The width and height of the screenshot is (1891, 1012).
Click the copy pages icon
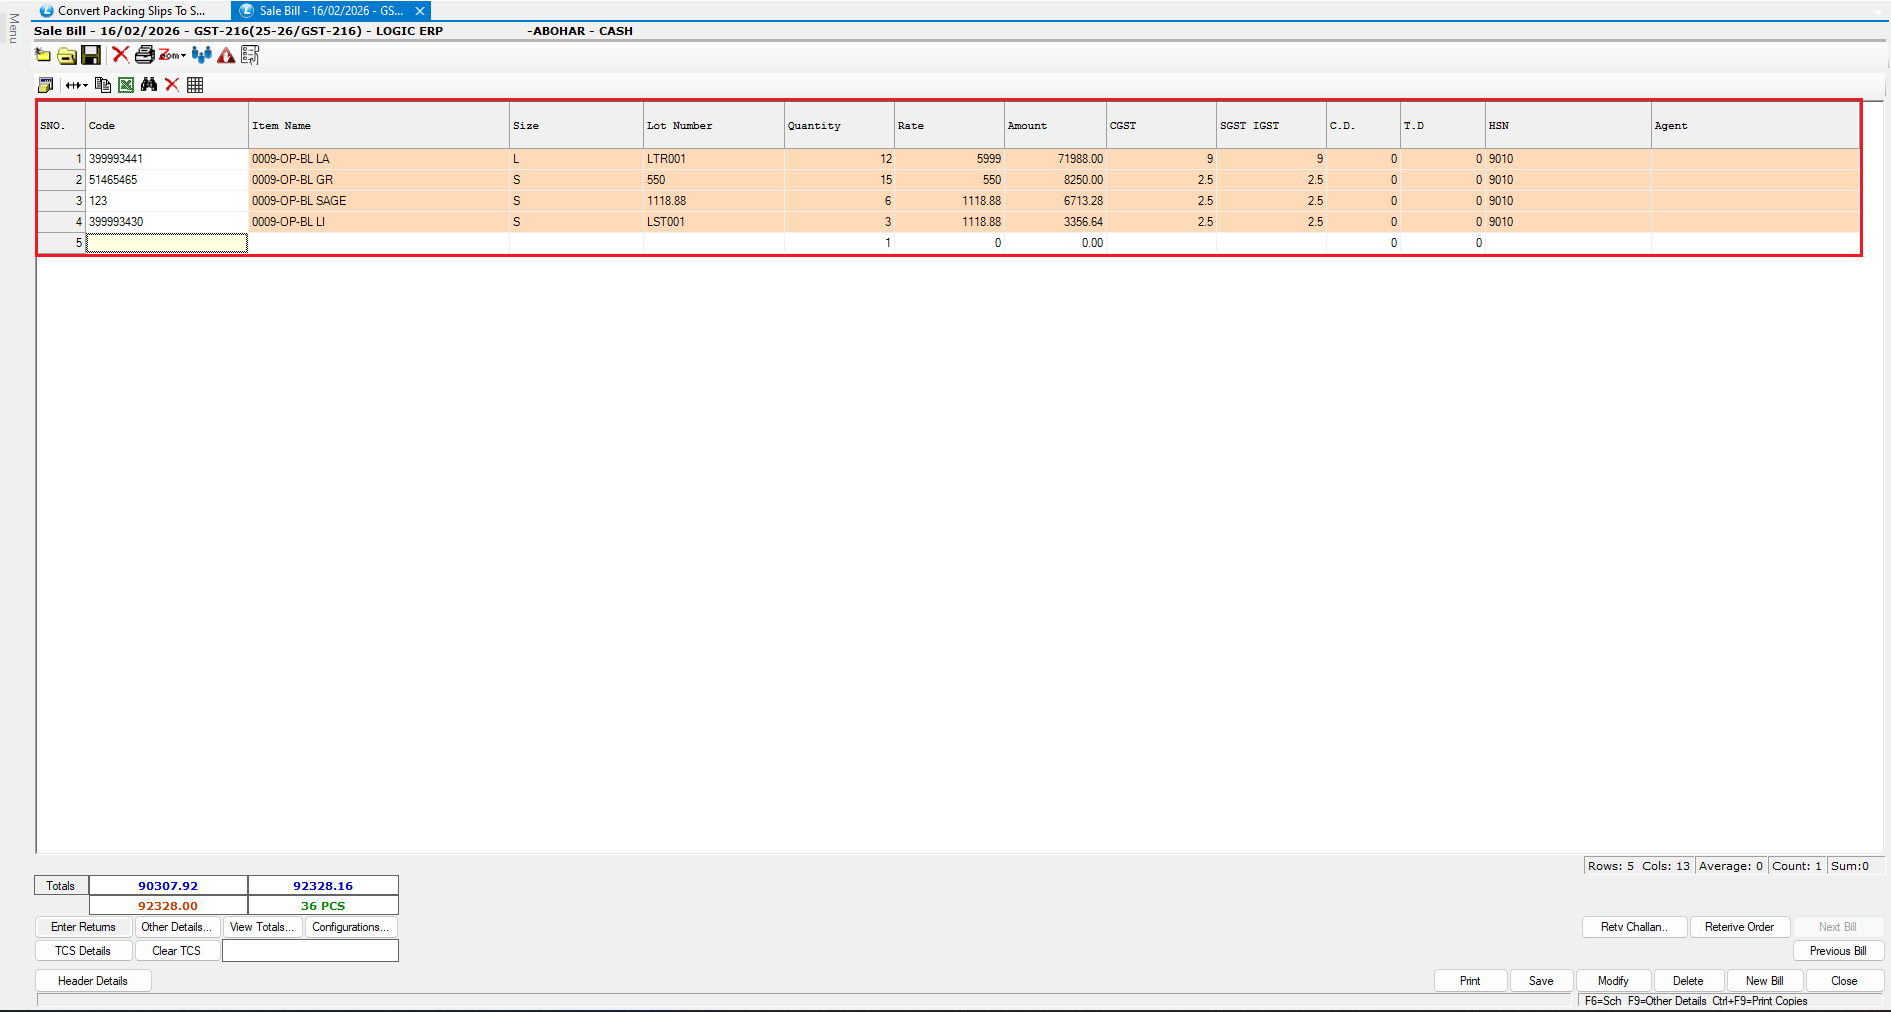click(103, 85)
